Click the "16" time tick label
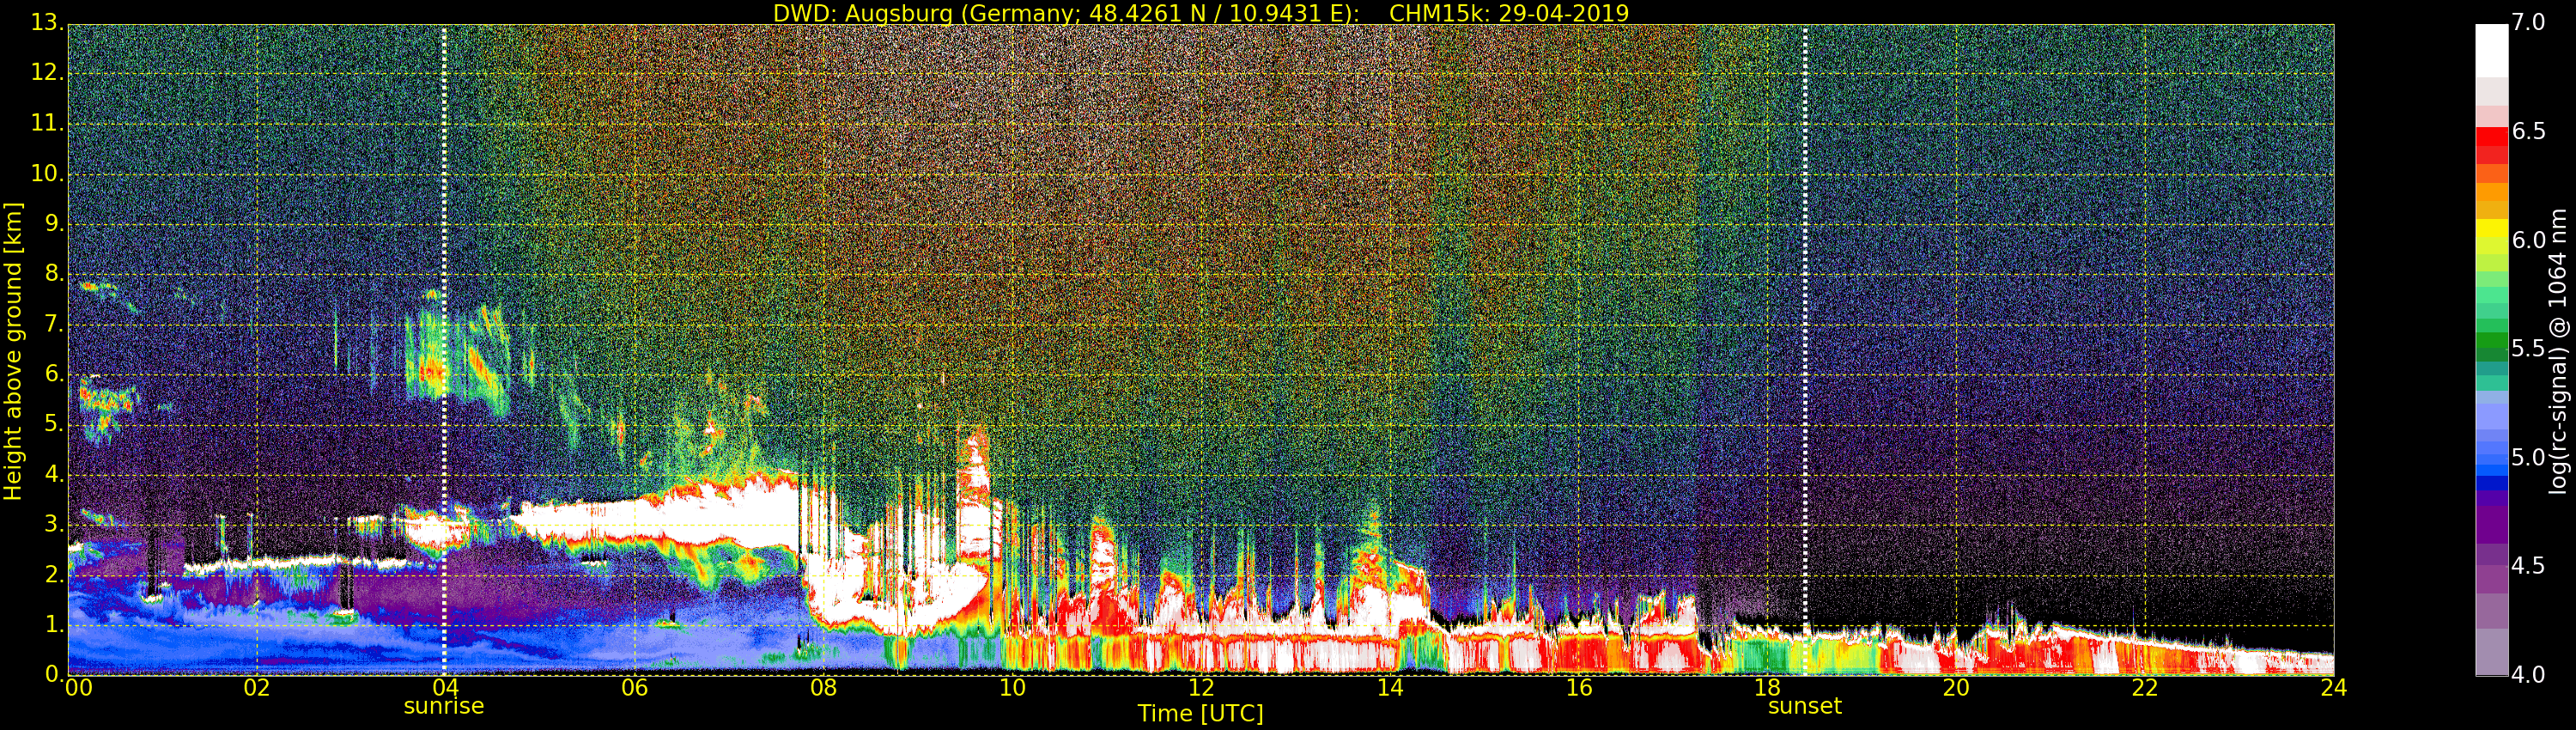 1579,687
